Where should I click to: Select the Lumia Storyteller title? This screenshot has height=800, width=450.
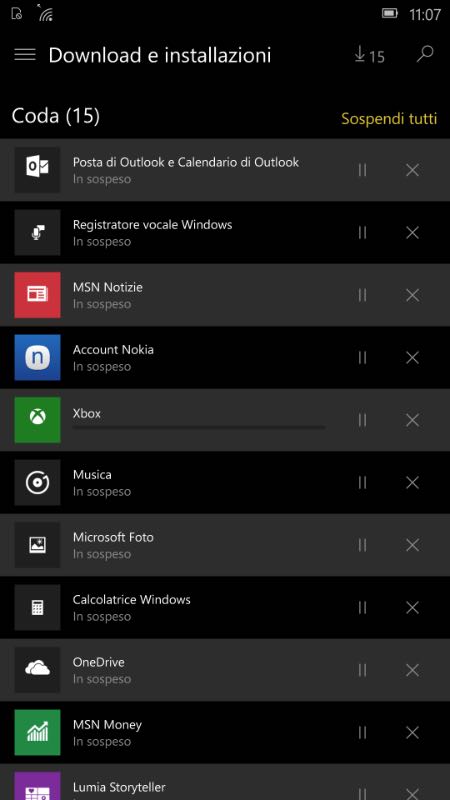(119, 788)
